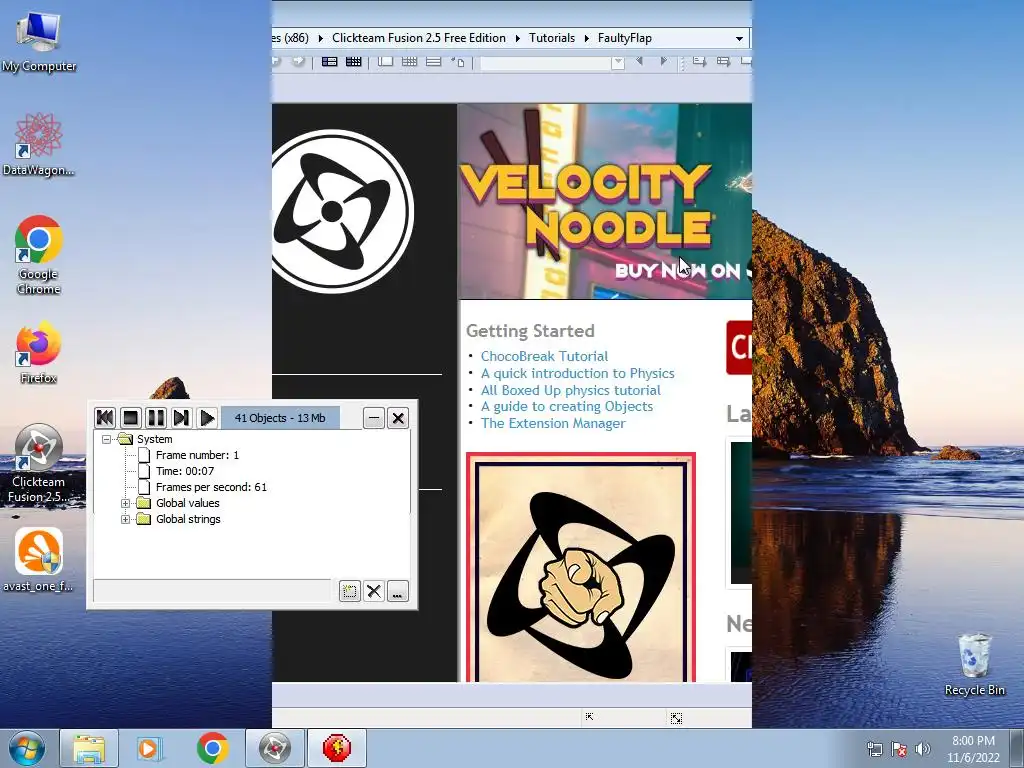Open Google Chrome desktop shortcut
The width and height of the screenshot is (1024, 768).
39,255
